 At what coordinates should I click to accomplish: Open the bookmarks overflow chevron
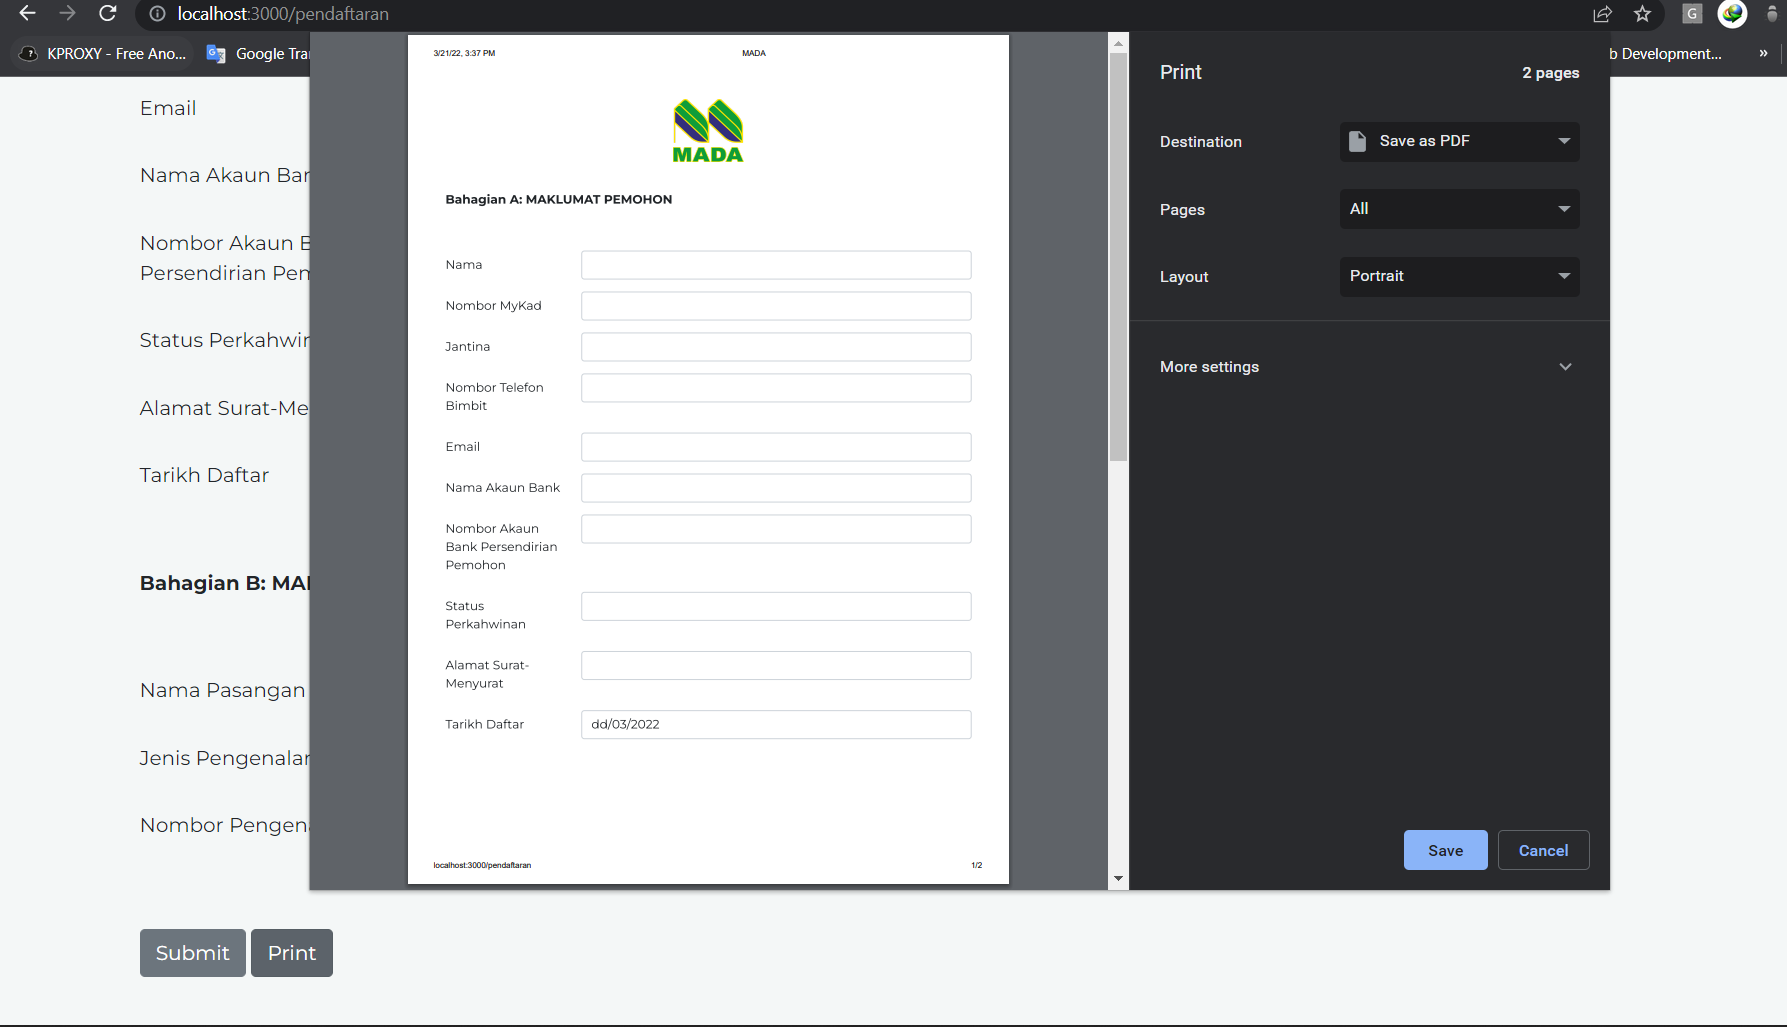1763,54
